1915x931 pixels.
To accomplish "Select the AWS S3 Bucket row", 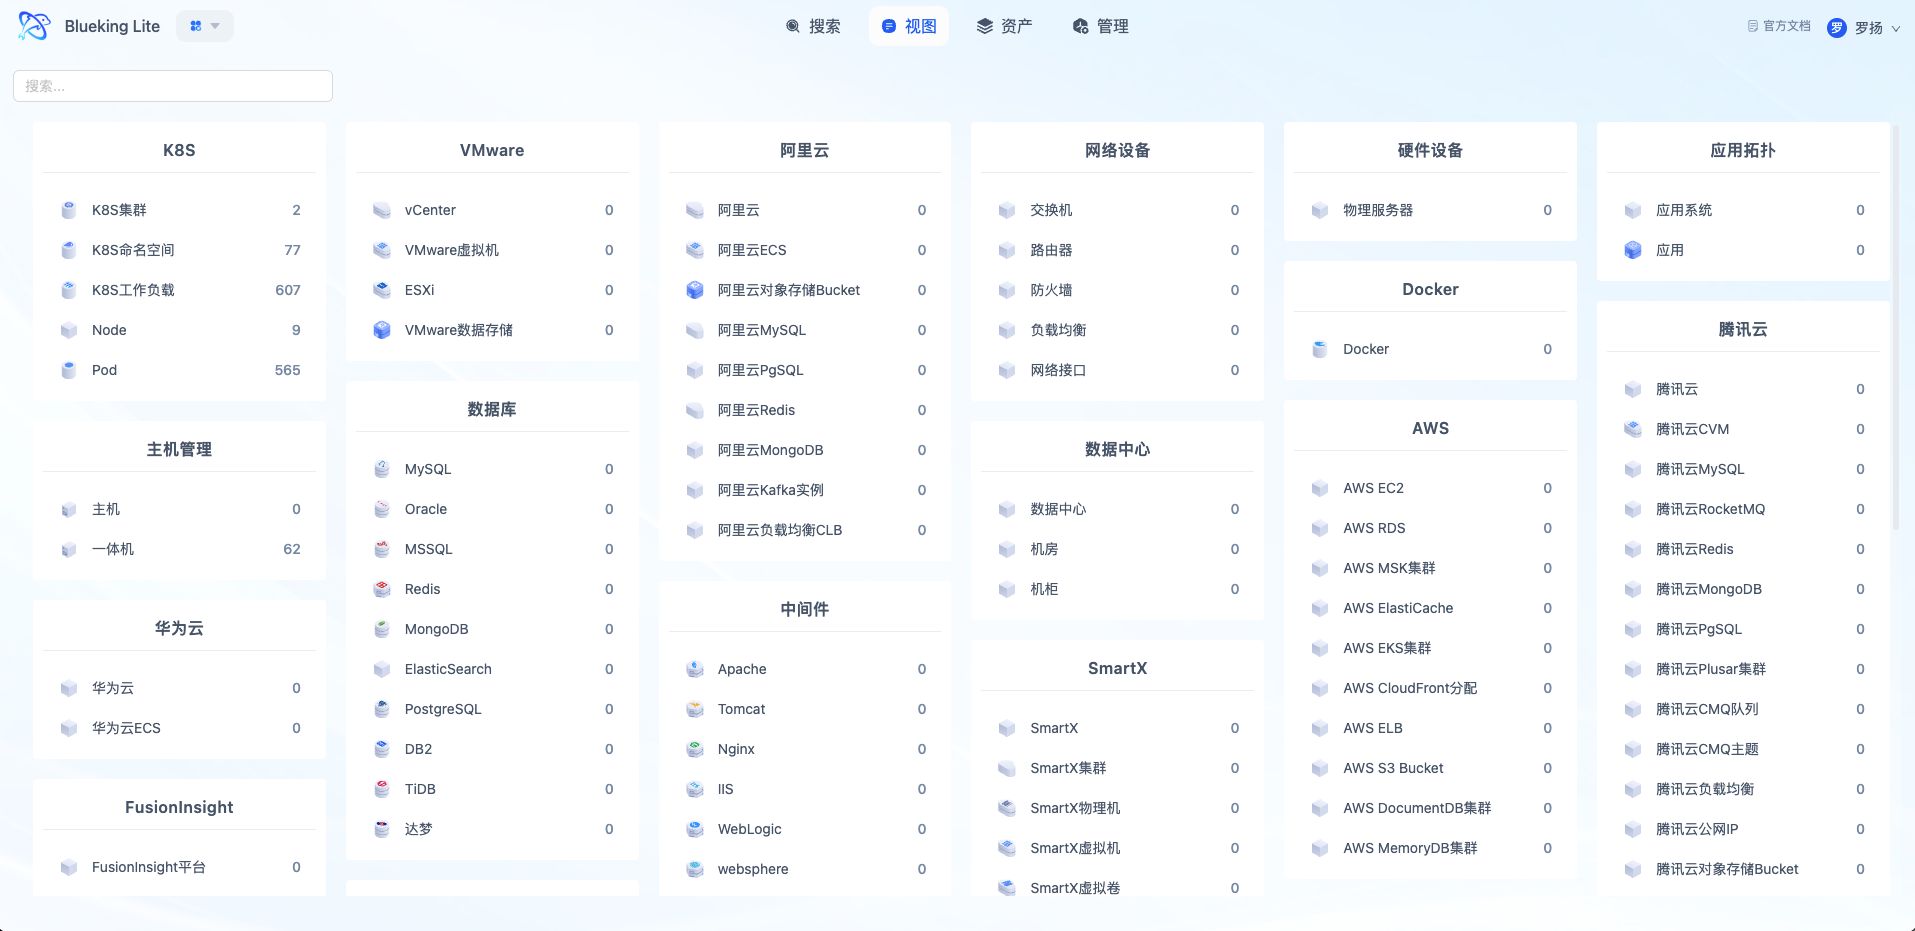I will pyautogui.click(x=1431, y=768).
